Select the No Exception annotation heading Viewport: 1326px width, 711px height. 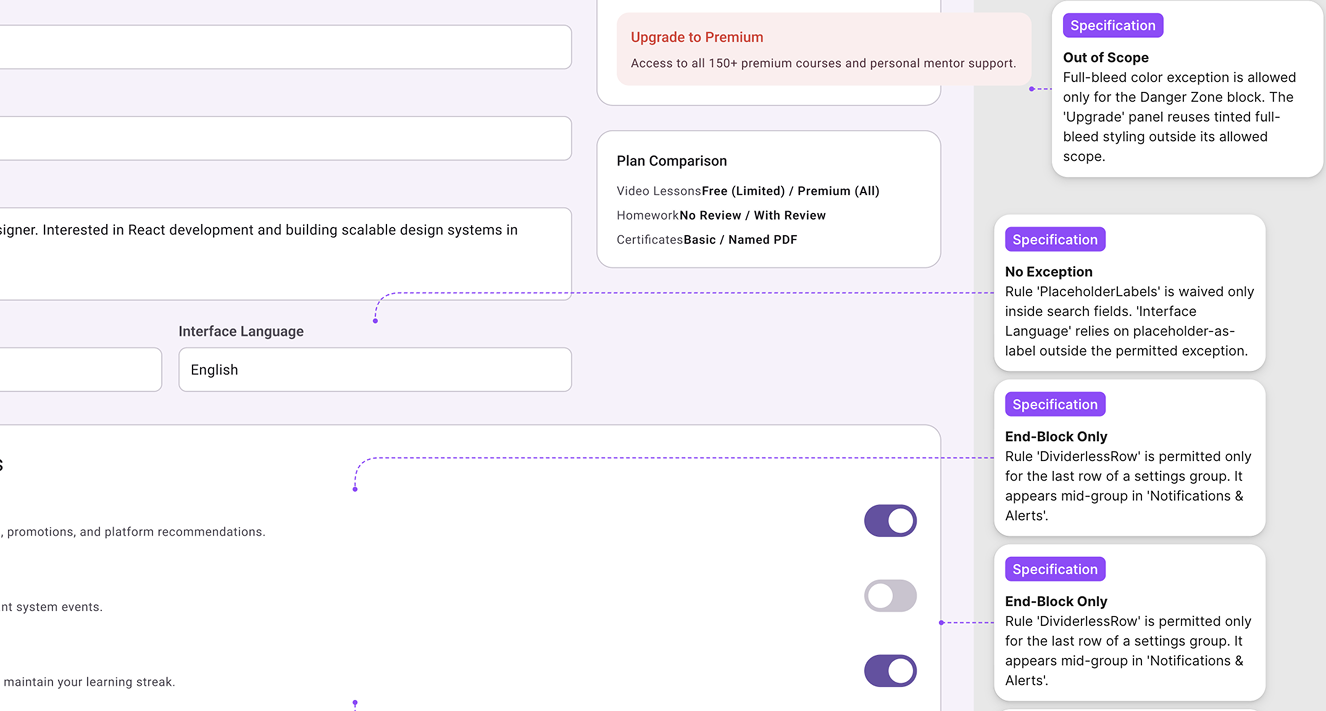[x=1049, y=272]
